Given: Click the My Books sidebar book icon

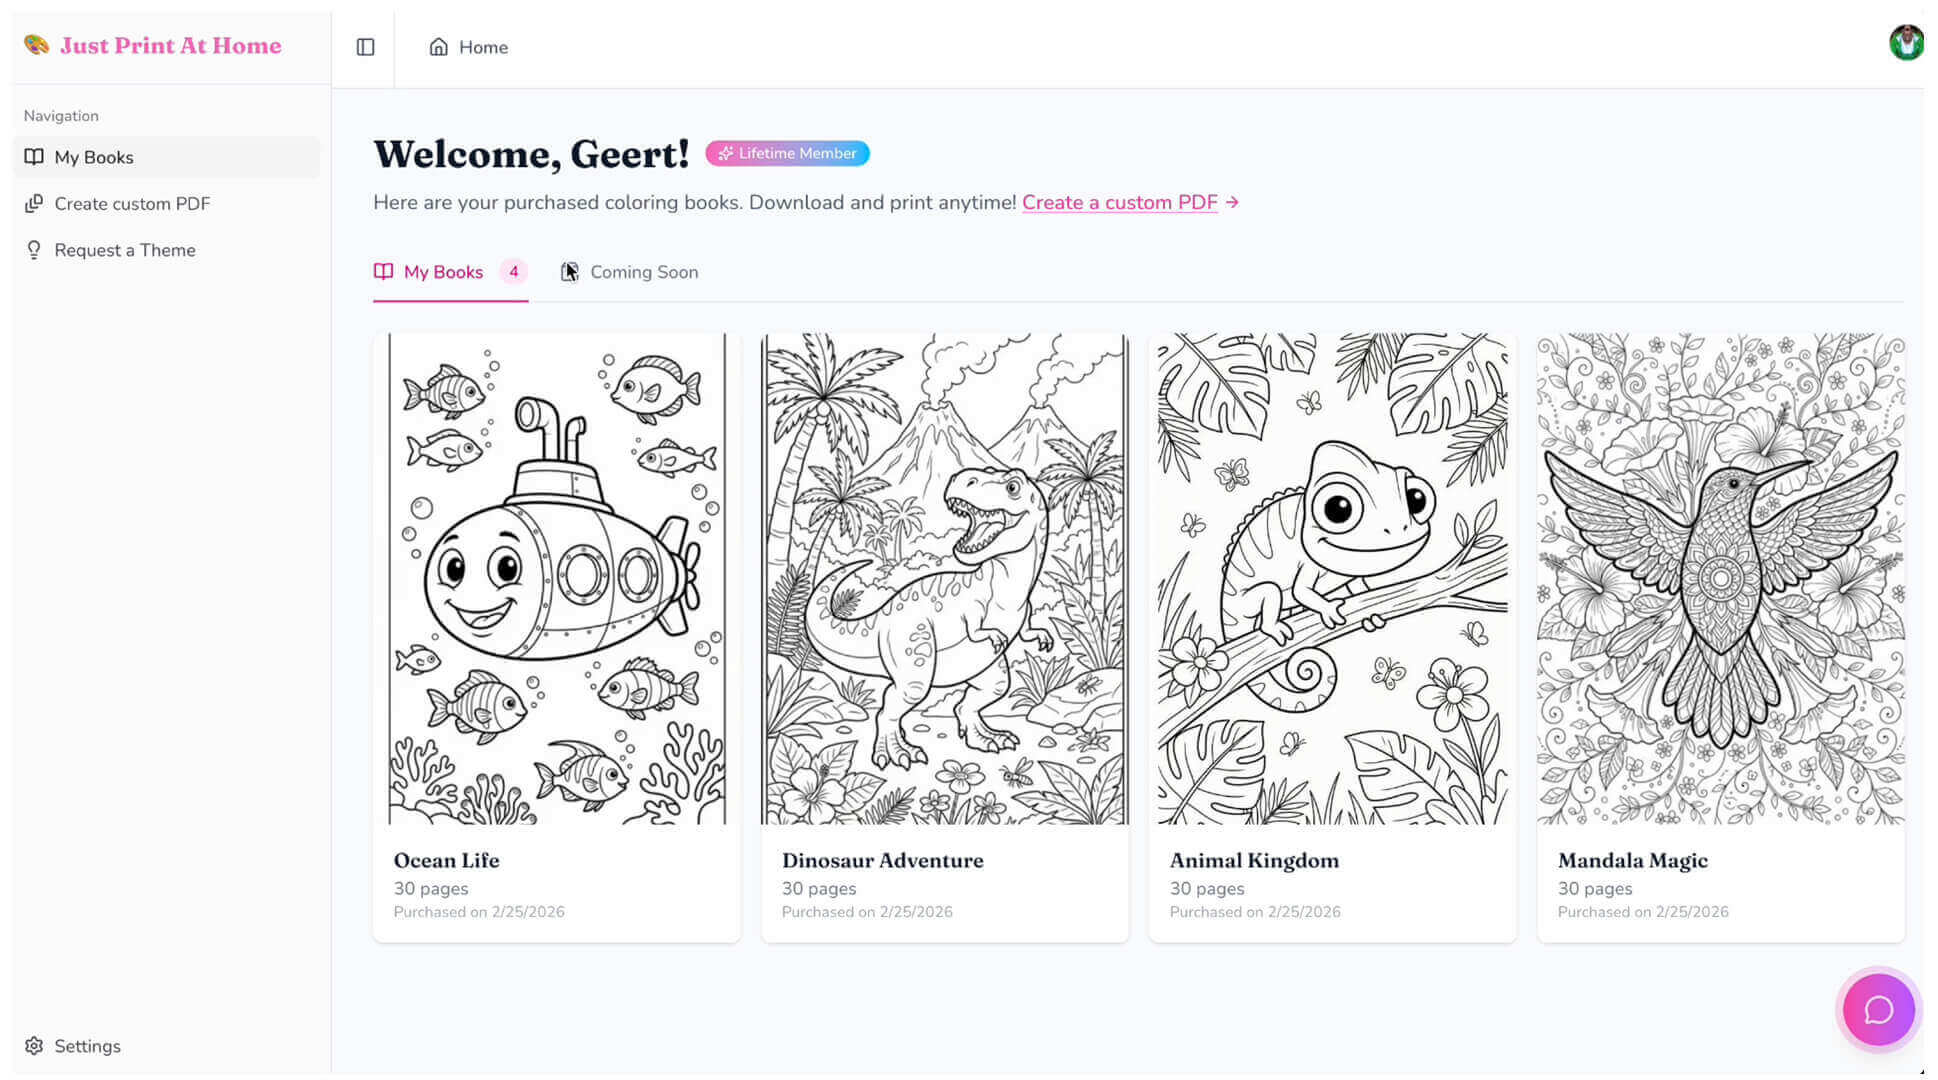Looking at the screenshot, I should coord(34,157).
